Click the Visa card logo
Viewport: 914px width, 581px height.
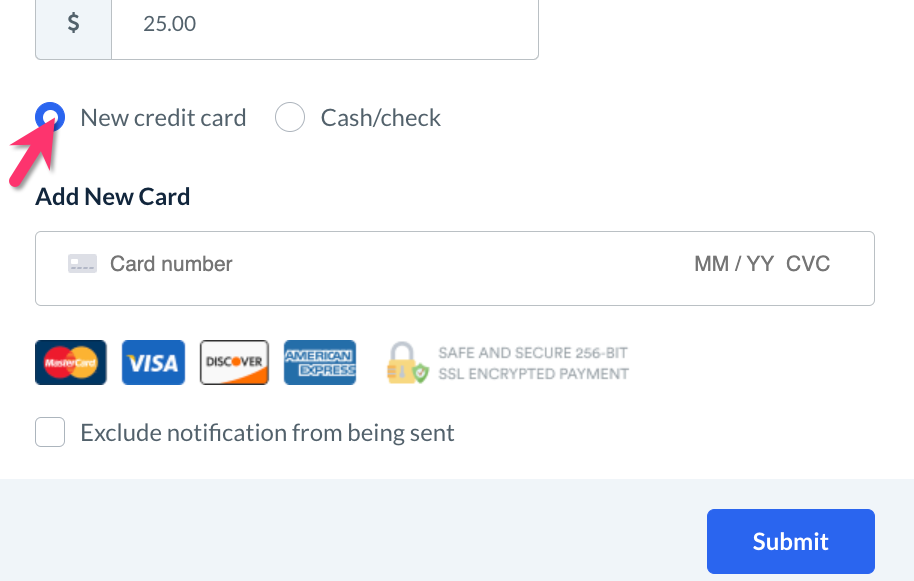click(154, 362)
